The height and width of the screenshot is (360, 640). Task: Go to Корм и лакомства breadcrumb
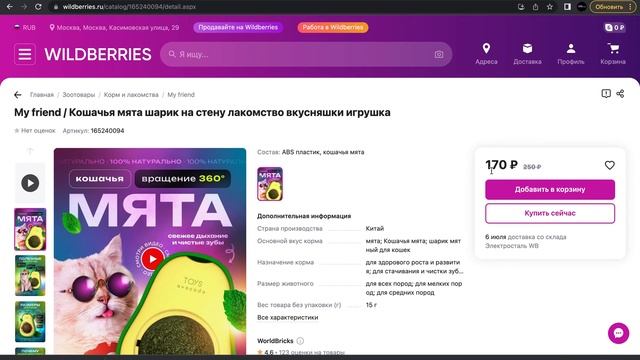[131, 95]
